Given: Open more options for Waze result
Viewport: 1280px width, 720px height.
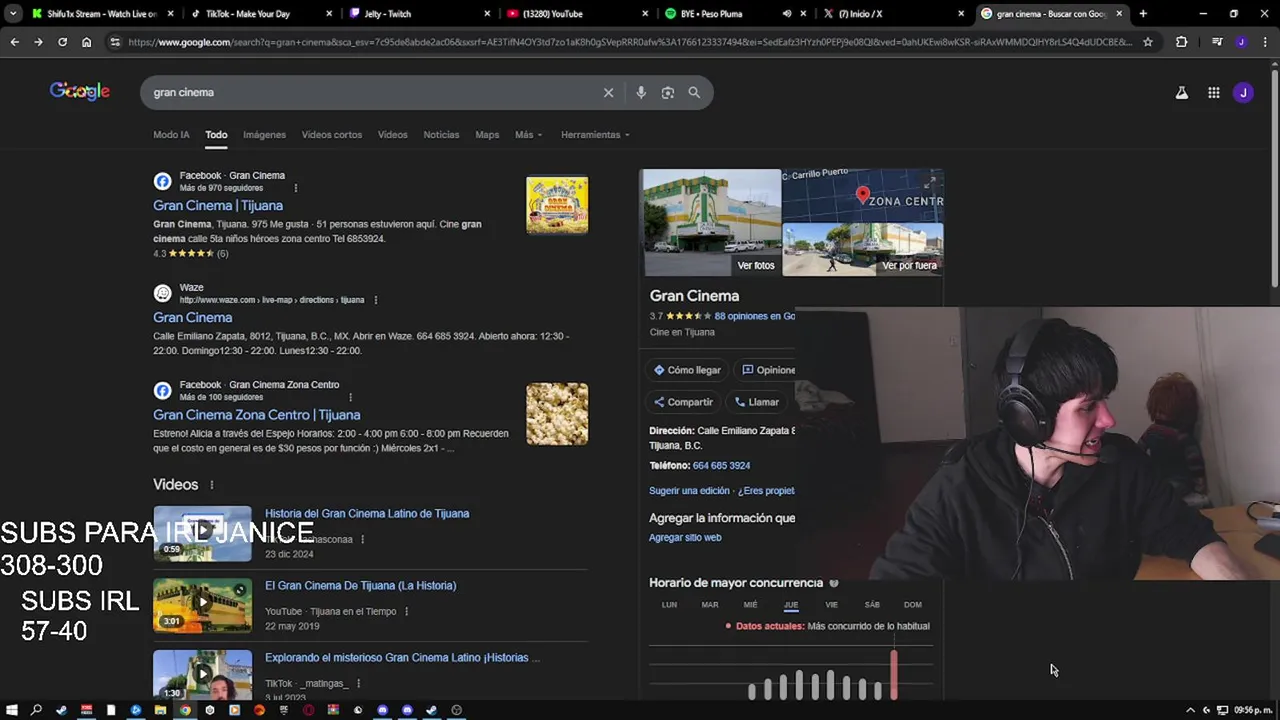Looking at the screenshot, I should tap(376, 300).
